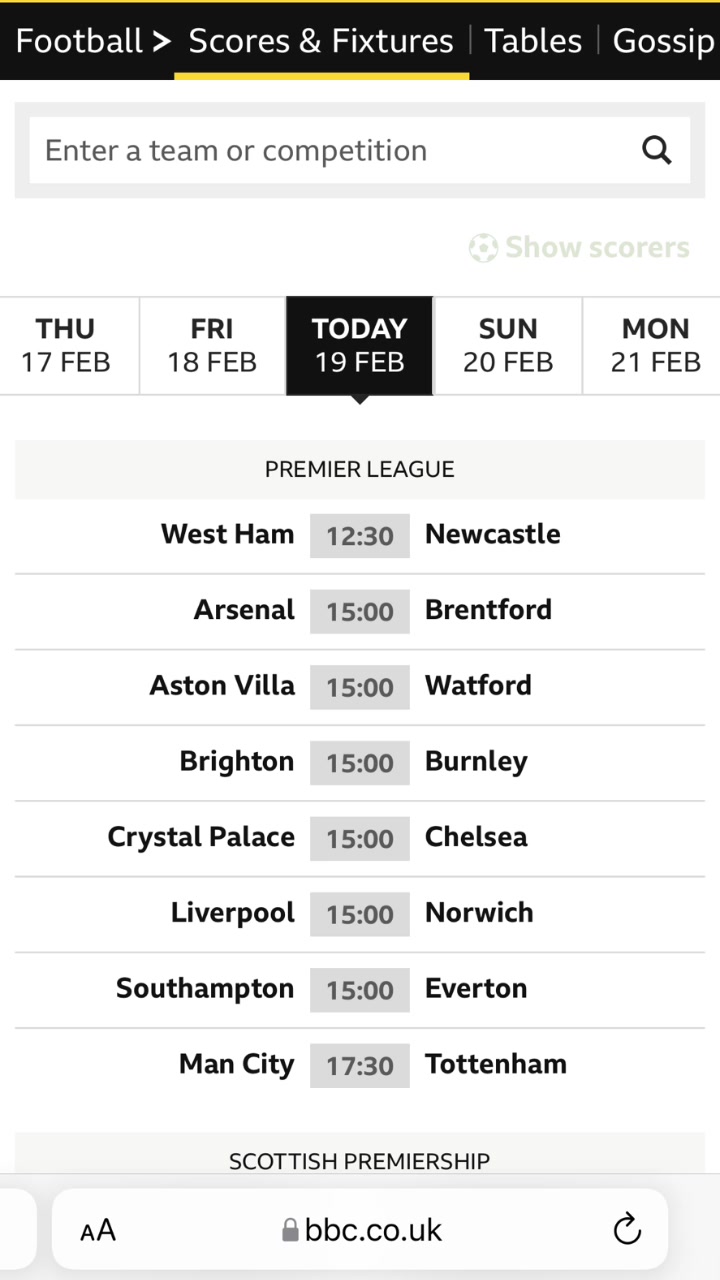Open the Scottish Premiership header

[x=360, y=1161]
